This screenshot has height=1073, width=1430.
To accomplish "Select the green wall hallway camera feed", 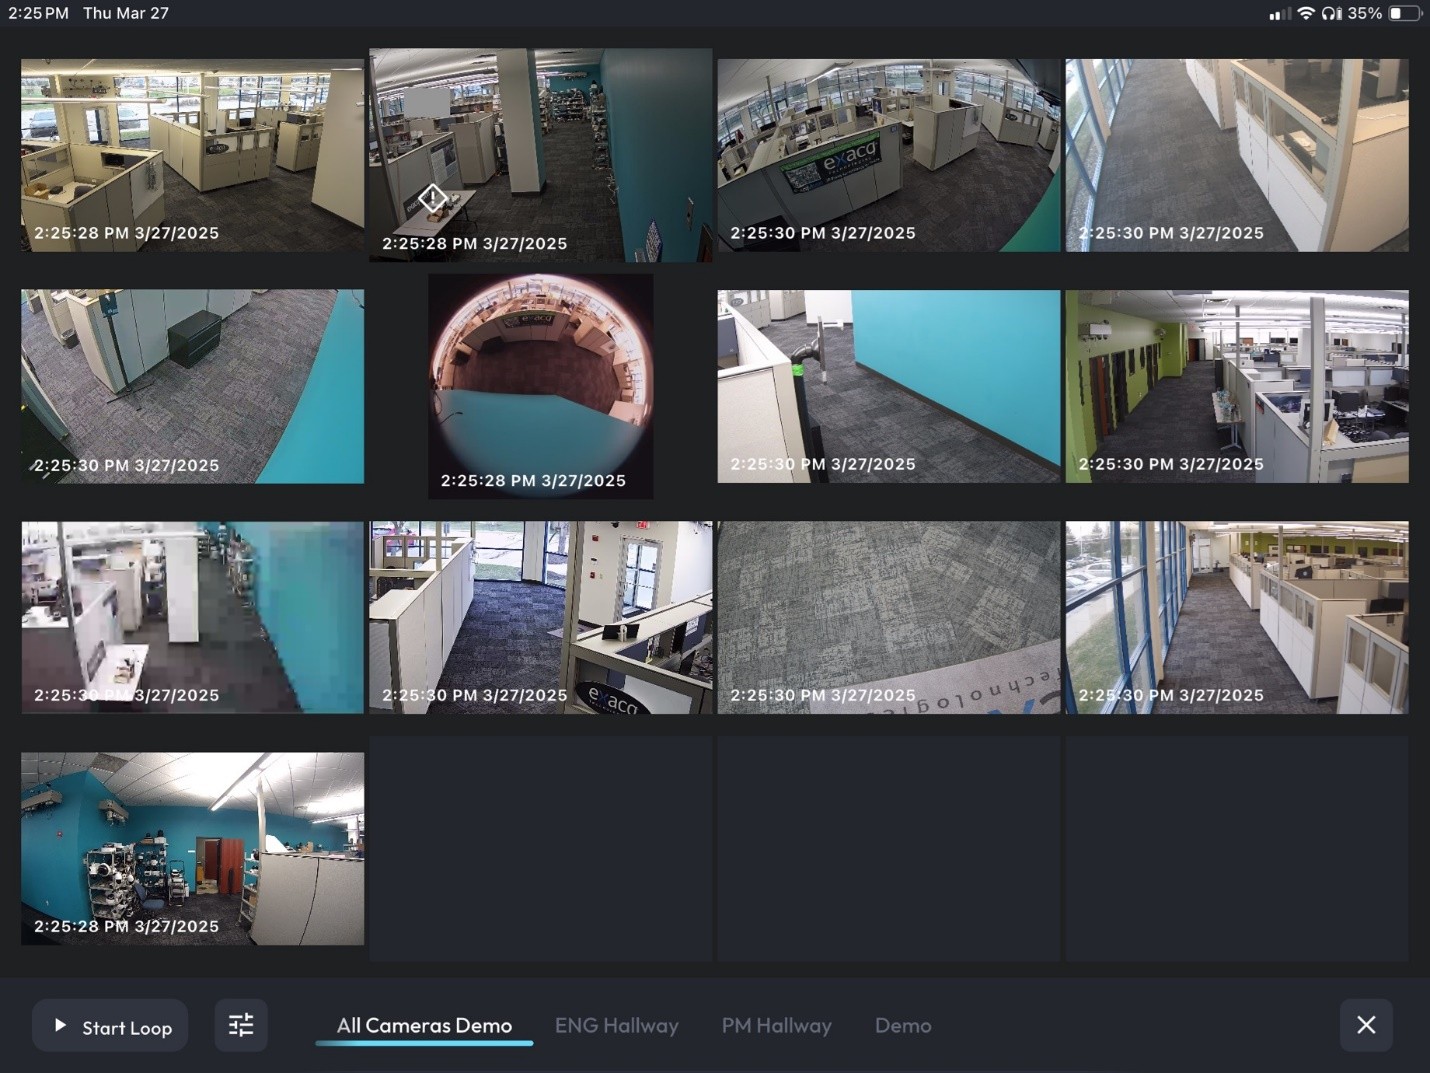I will click(1236, 386).
